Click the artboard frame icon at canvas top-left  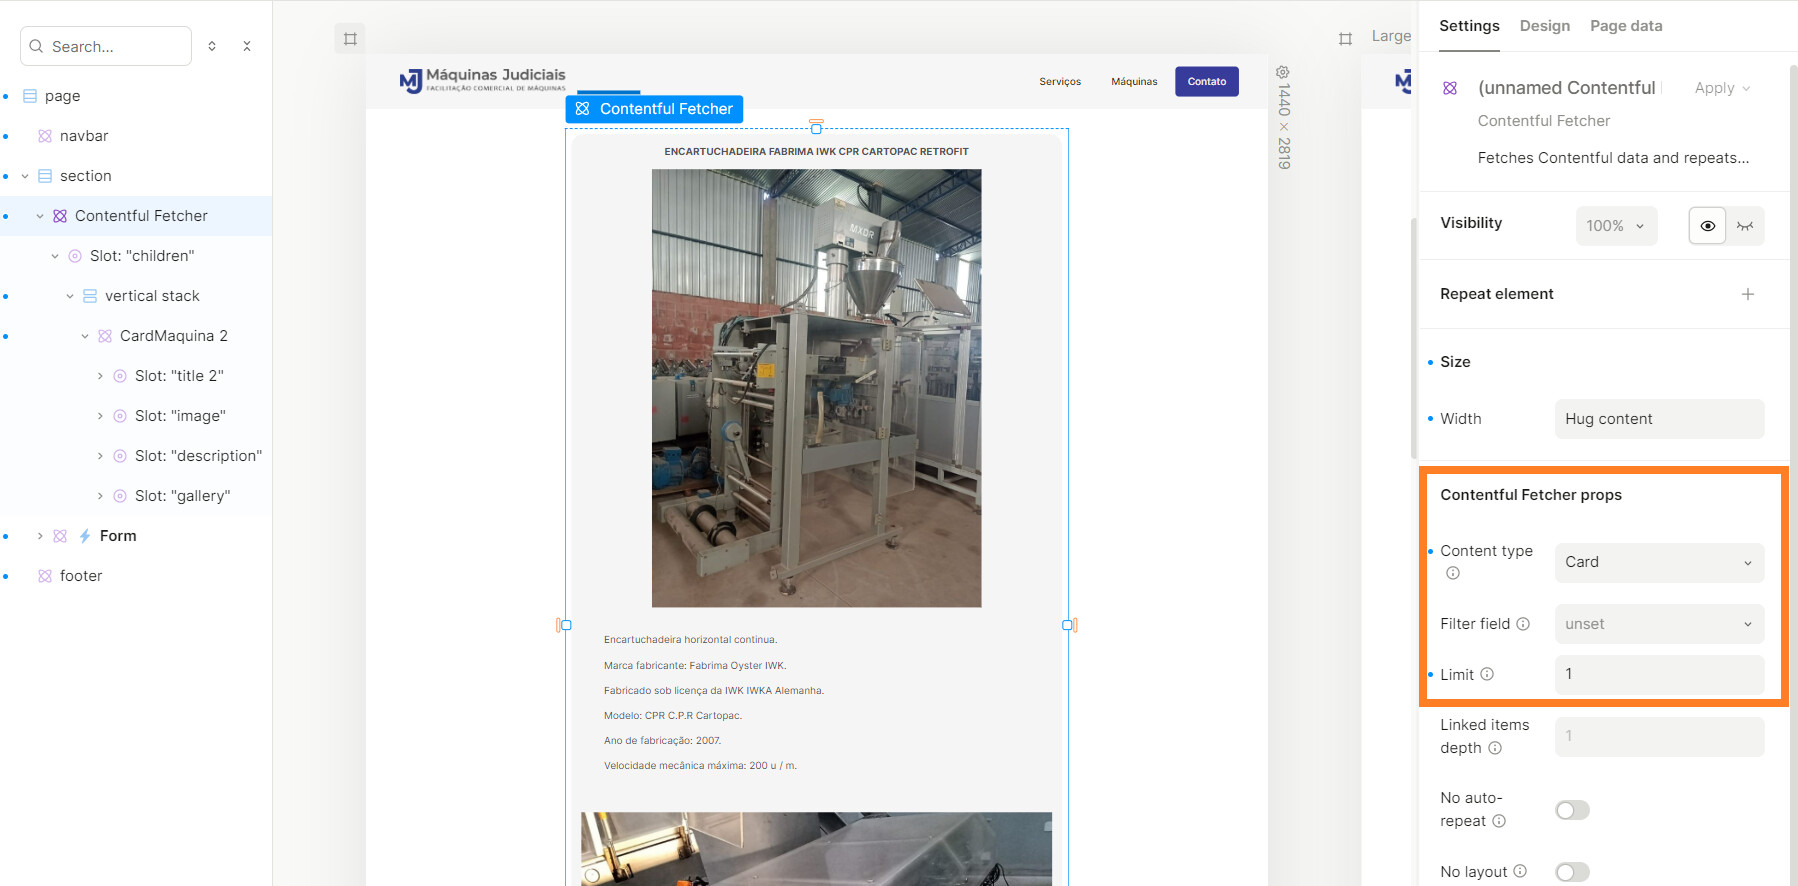(350, 39)
